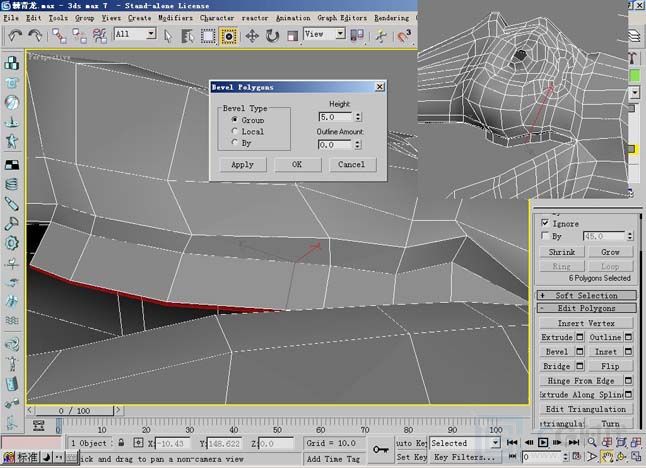Choose the Rectangular Selection Region tool
Viewport: 646px width, 468px height.
[208, 36]
